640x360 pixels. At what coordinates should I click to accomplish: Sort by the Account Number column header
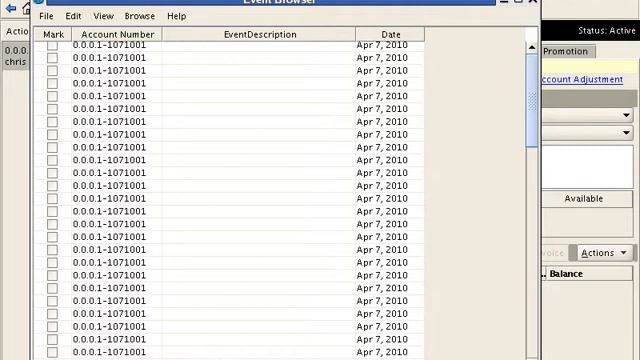[117, 34]
